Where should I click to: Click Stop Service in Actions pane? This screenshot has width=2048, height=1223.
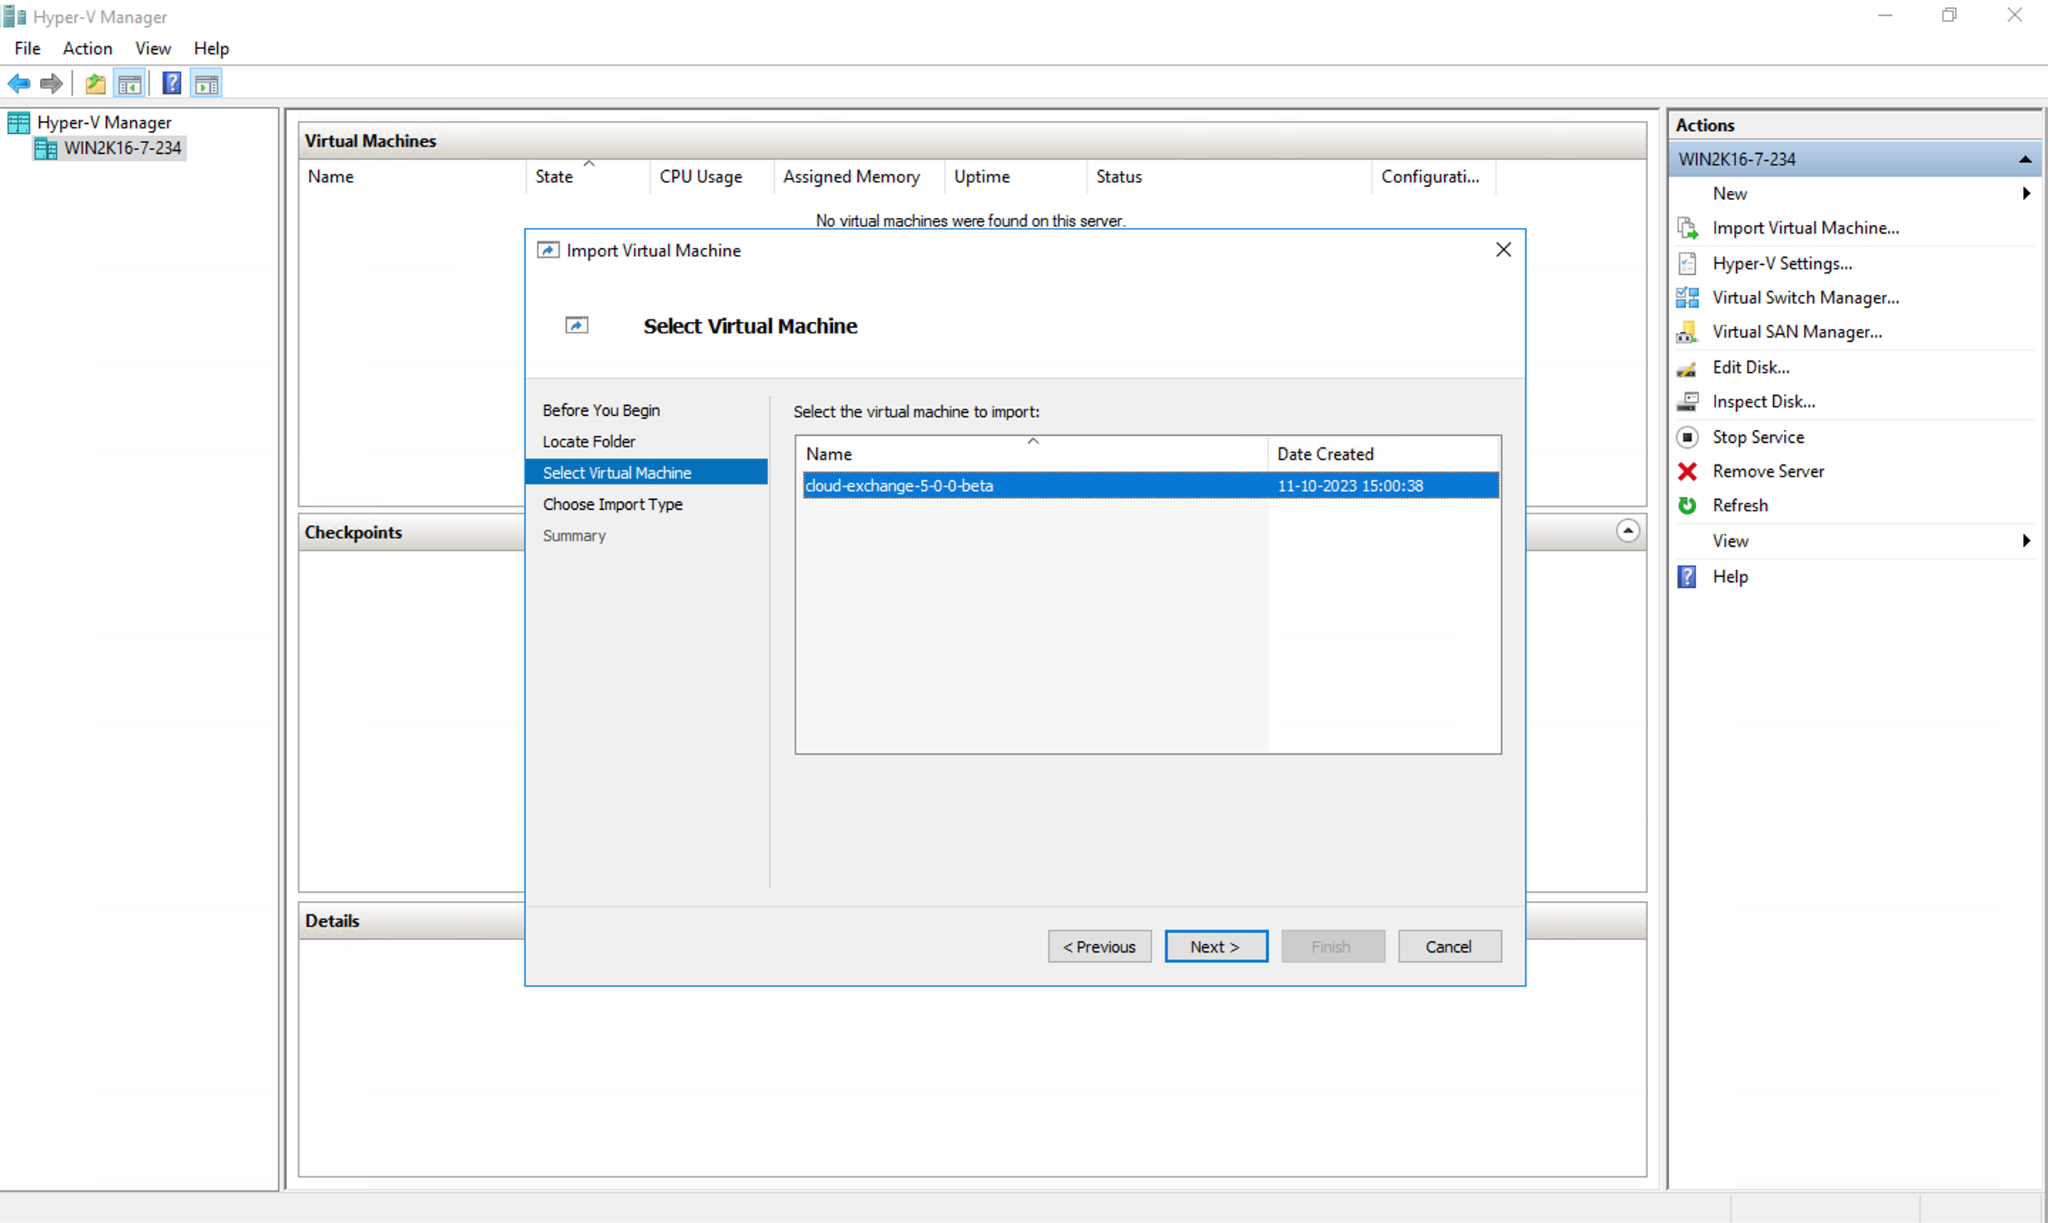pyautogui.click(x=1758, y=437)
